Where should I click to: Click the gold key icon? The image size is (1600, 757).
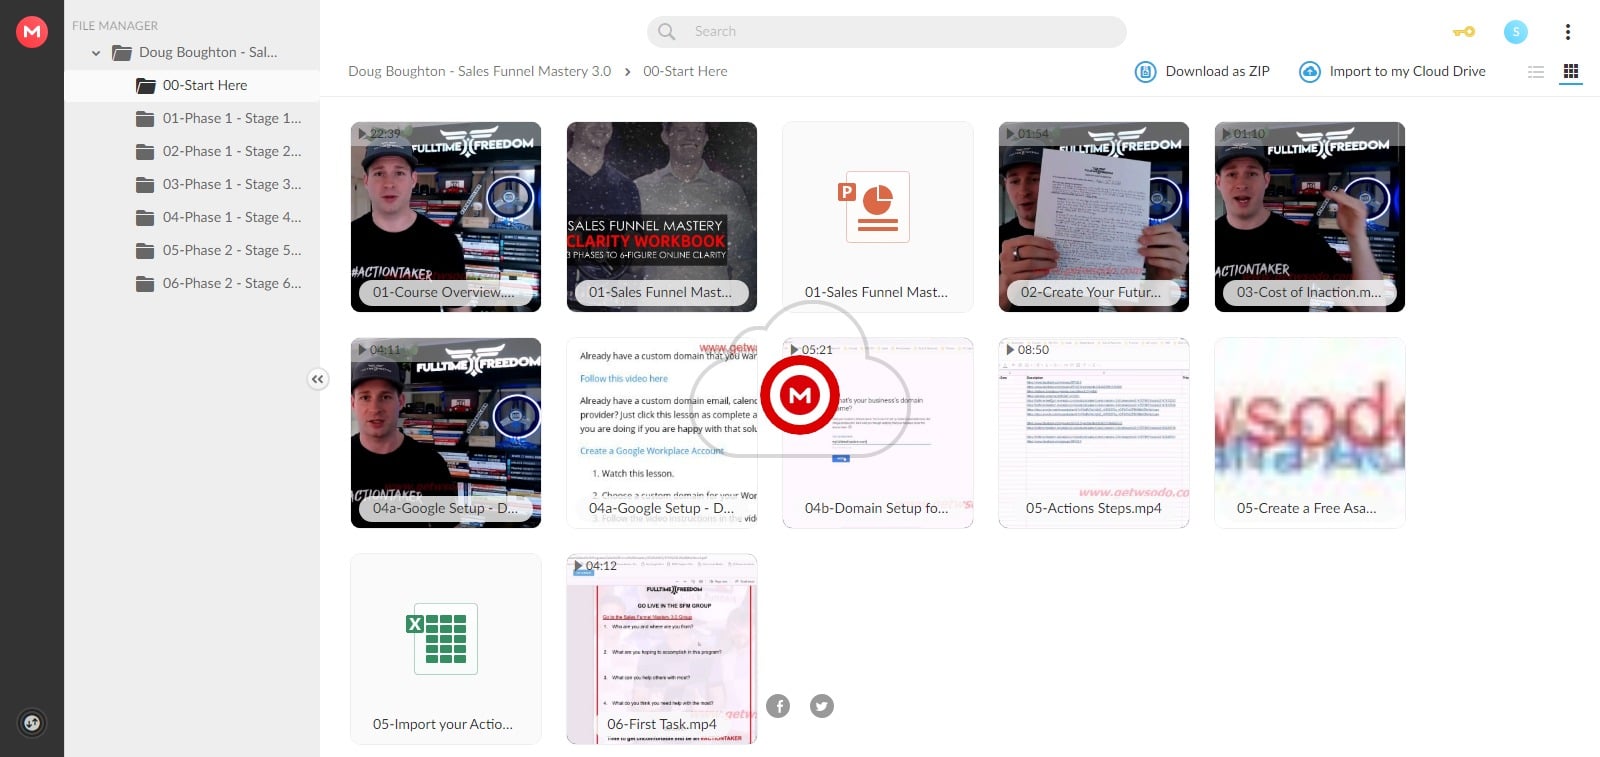point(1464,32)
